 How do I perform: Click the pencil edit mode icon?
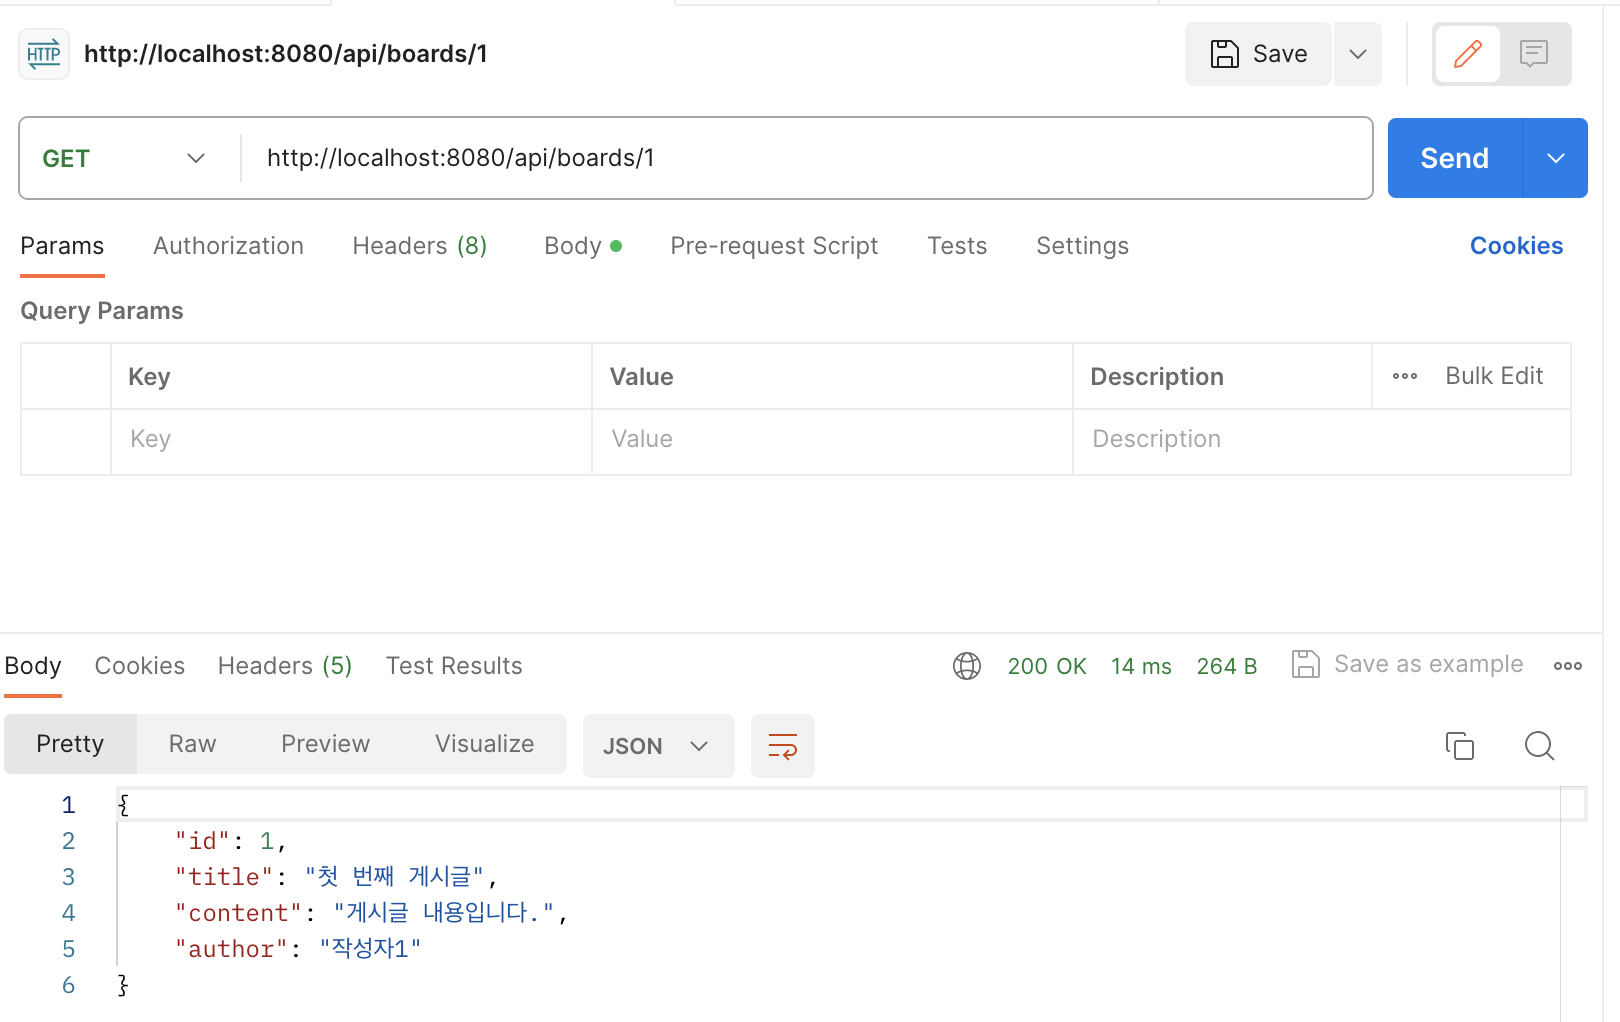point(1467,54)
